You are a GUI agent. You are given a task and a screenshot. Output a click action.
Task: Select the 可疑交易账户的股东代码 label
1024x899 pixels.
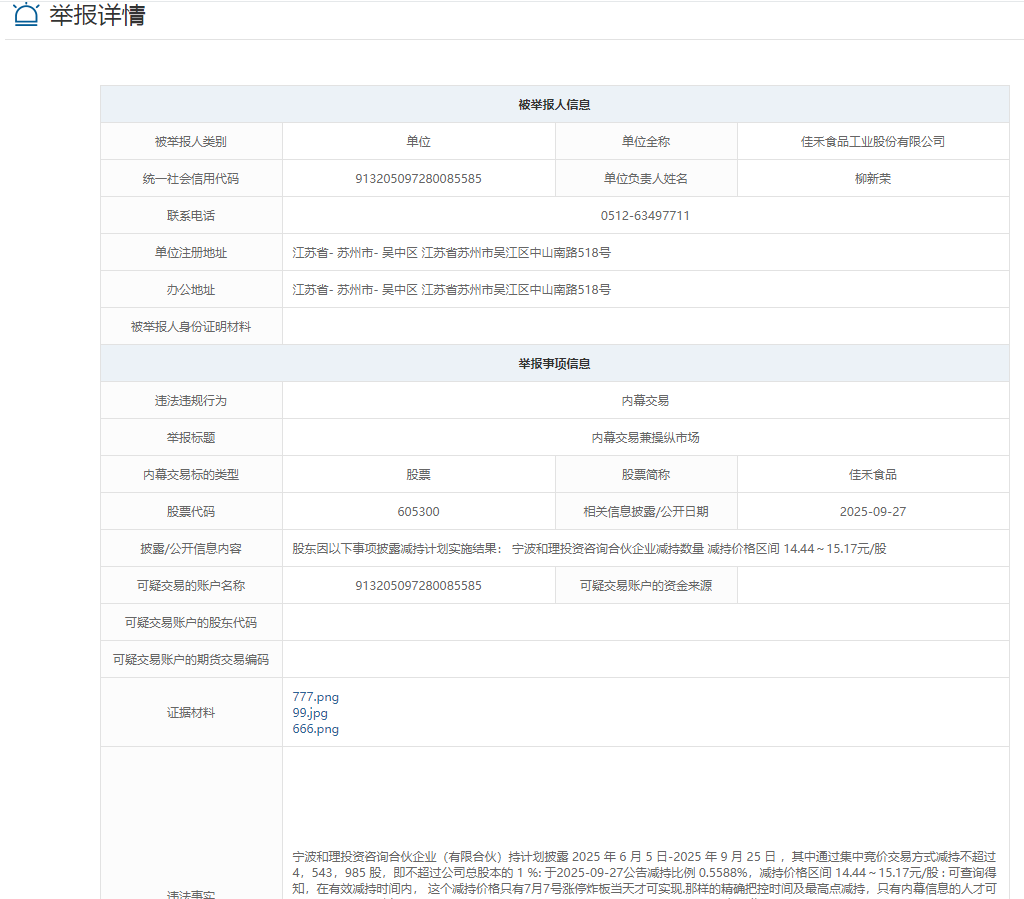tap(191, 623)
